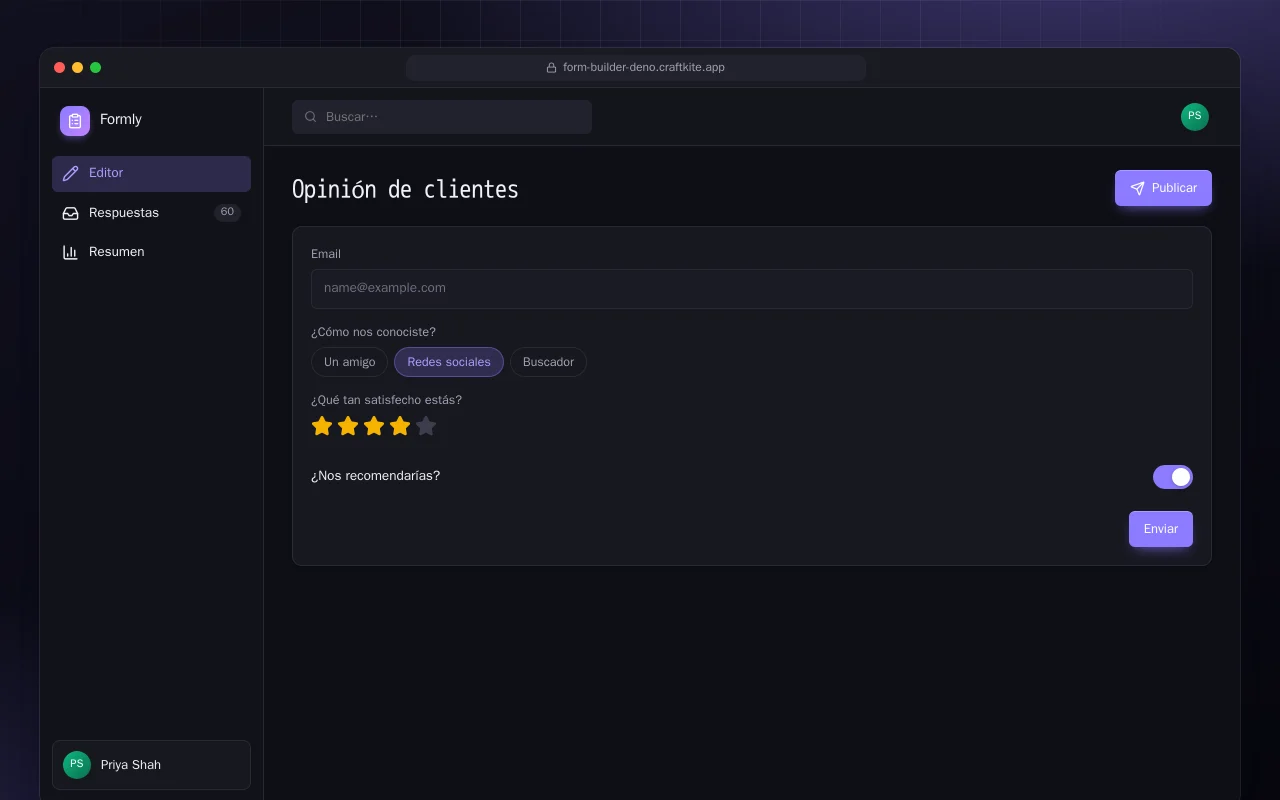
Task: Click the 60 responses badge
Action: point(227,212)
